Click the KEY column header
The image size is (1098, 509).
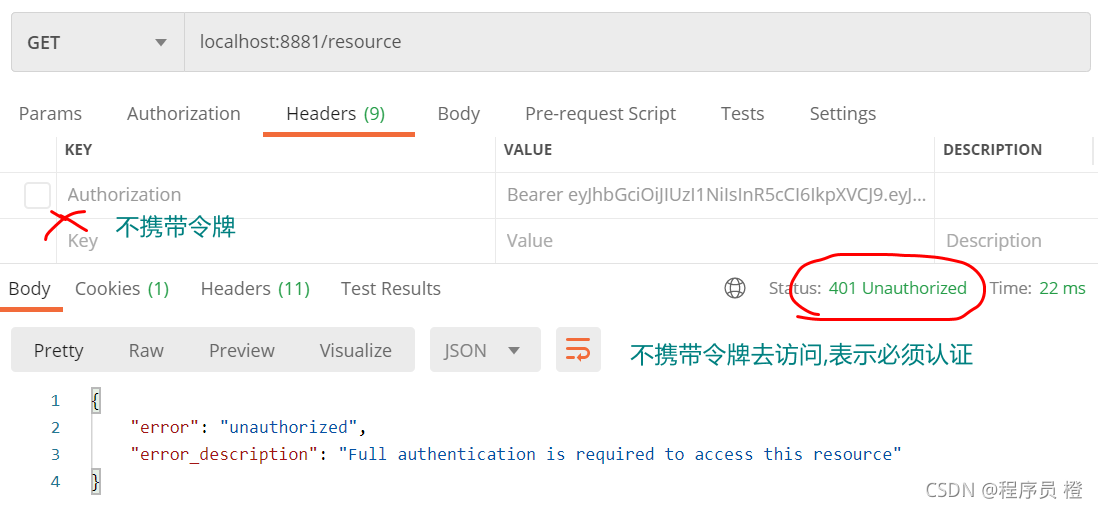coord(78,150)
